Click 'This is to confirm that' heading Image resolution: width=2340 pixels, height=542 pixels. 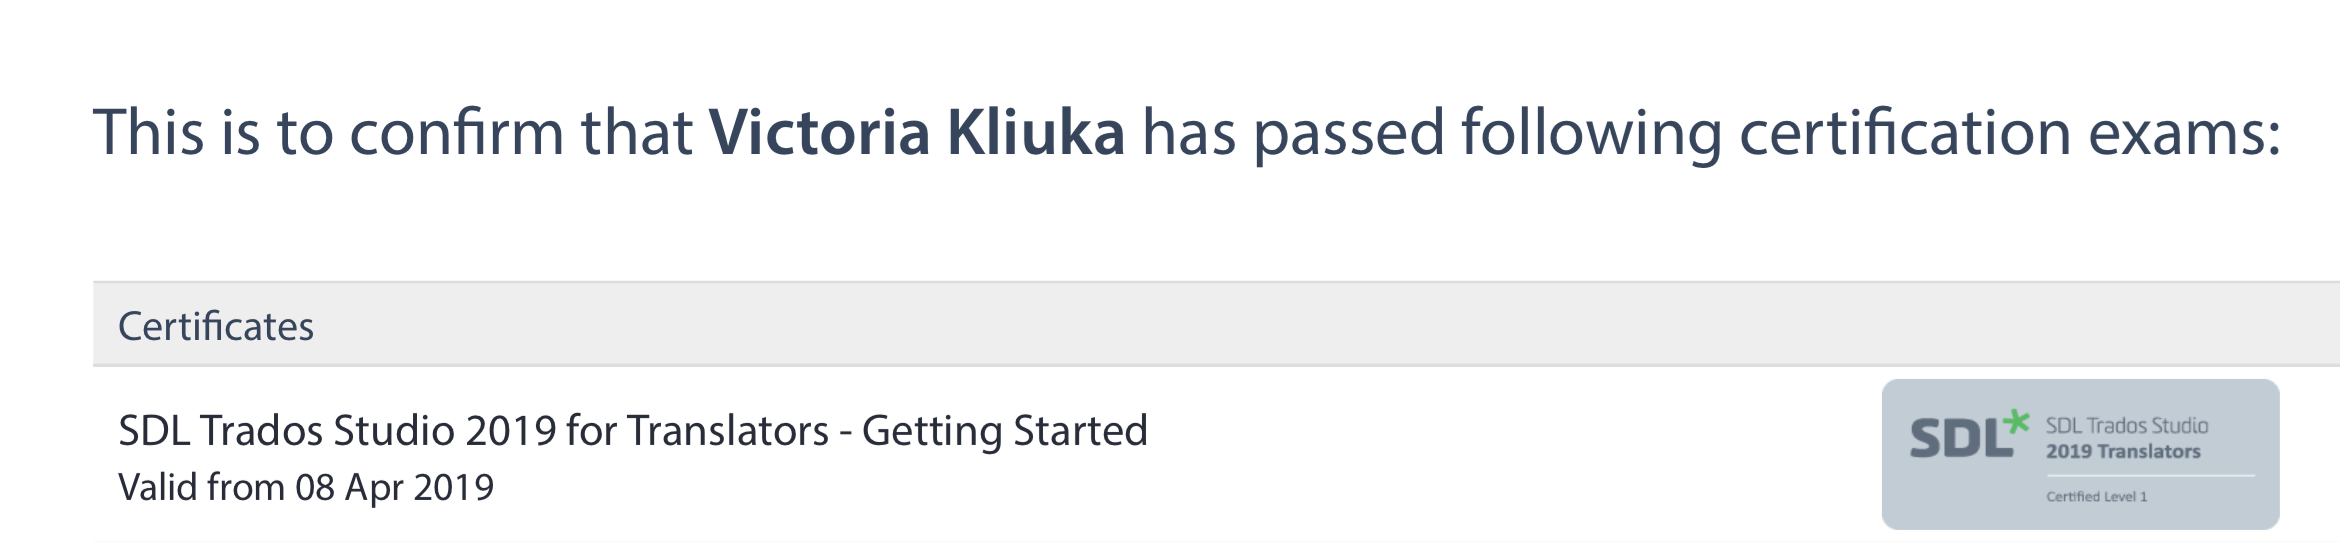(x=393, y=132)
